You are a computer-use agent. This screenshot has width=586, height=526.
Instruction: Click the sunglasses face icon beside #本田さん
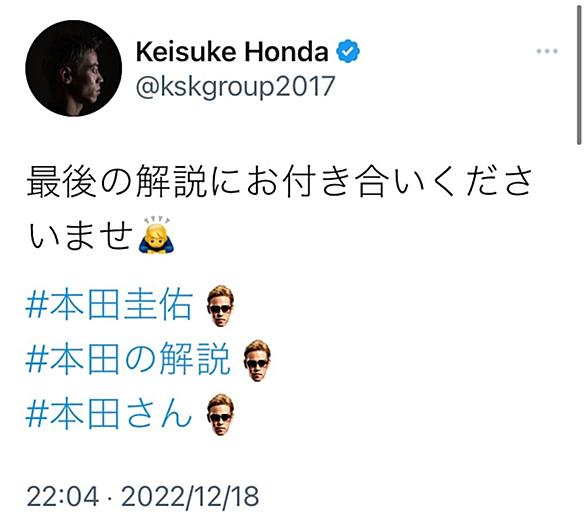pos(220,415)
